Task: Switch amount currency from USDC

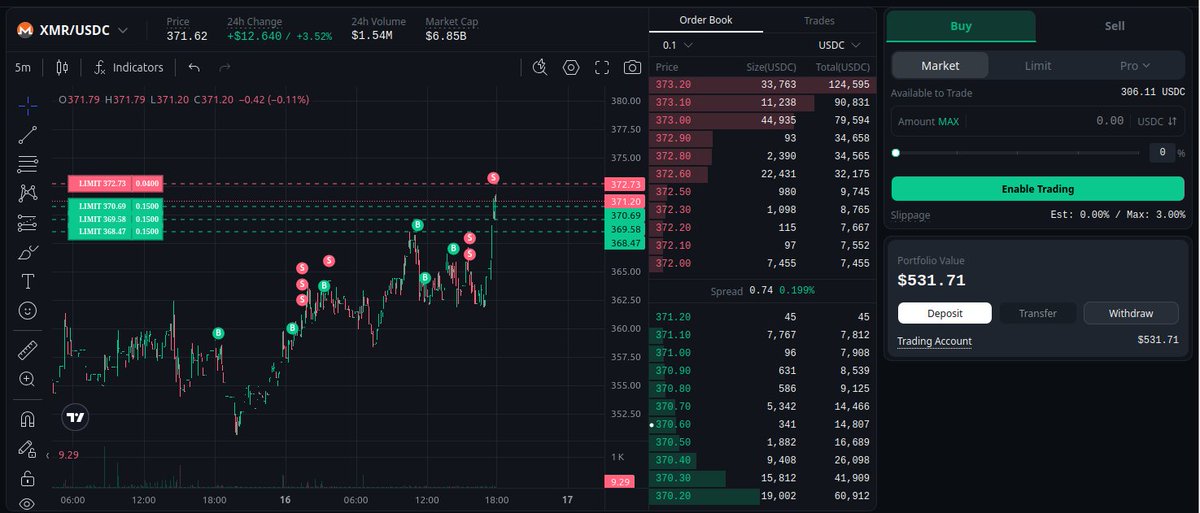Action: [1157, 120]
